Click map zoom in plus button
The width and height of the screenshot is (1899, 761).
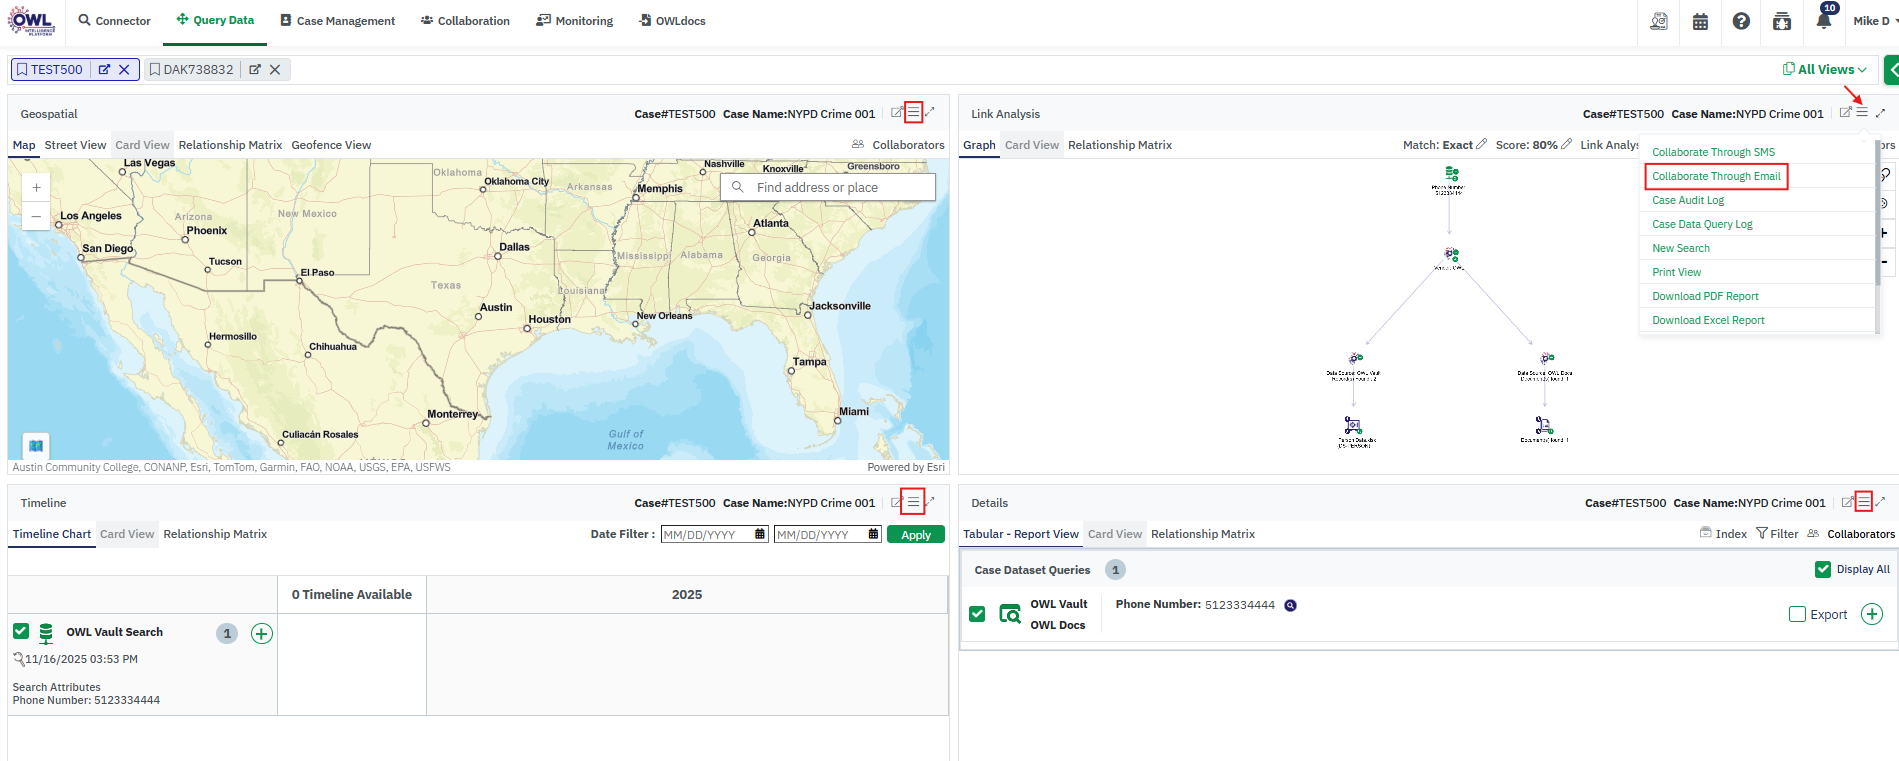(x=36, y=188)
